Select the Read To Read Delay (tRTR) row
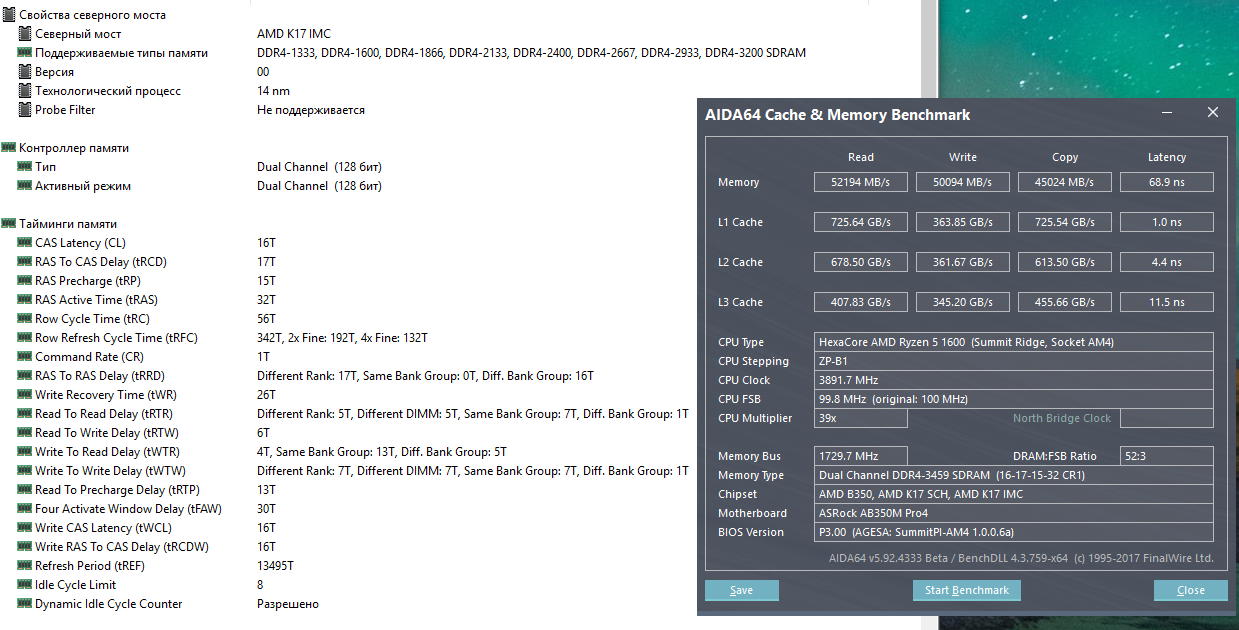Image resolution: width=1239 pixels, height=630 pixels. tap(354, 414)
